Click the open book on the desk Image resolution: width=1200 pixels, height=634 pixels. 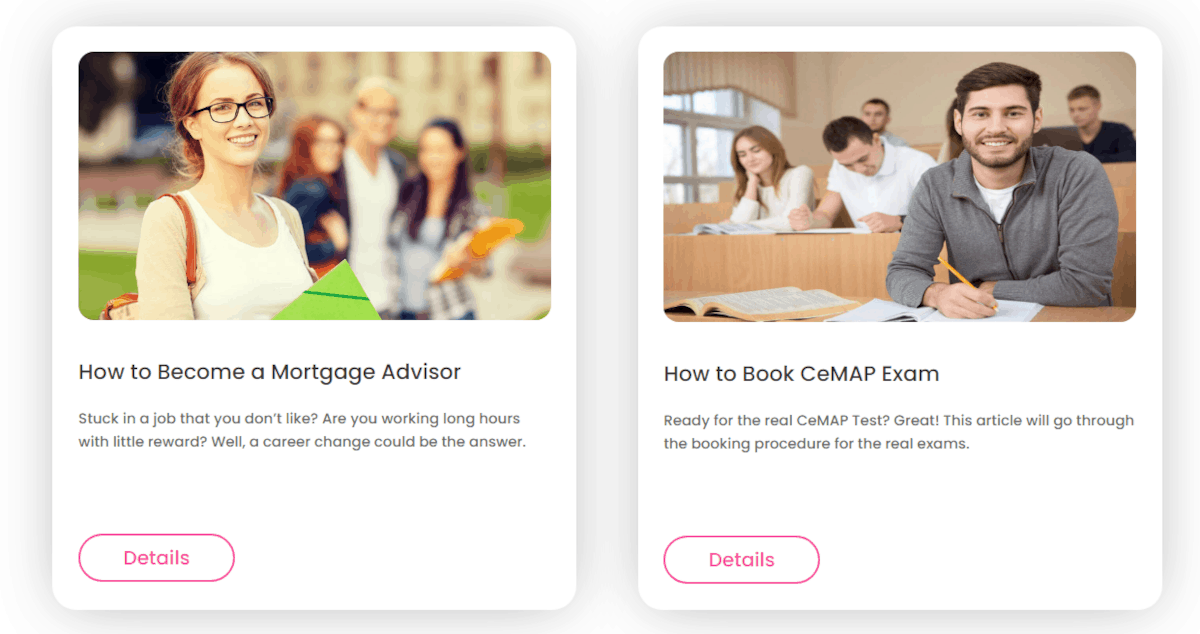[x=762, y=303]
